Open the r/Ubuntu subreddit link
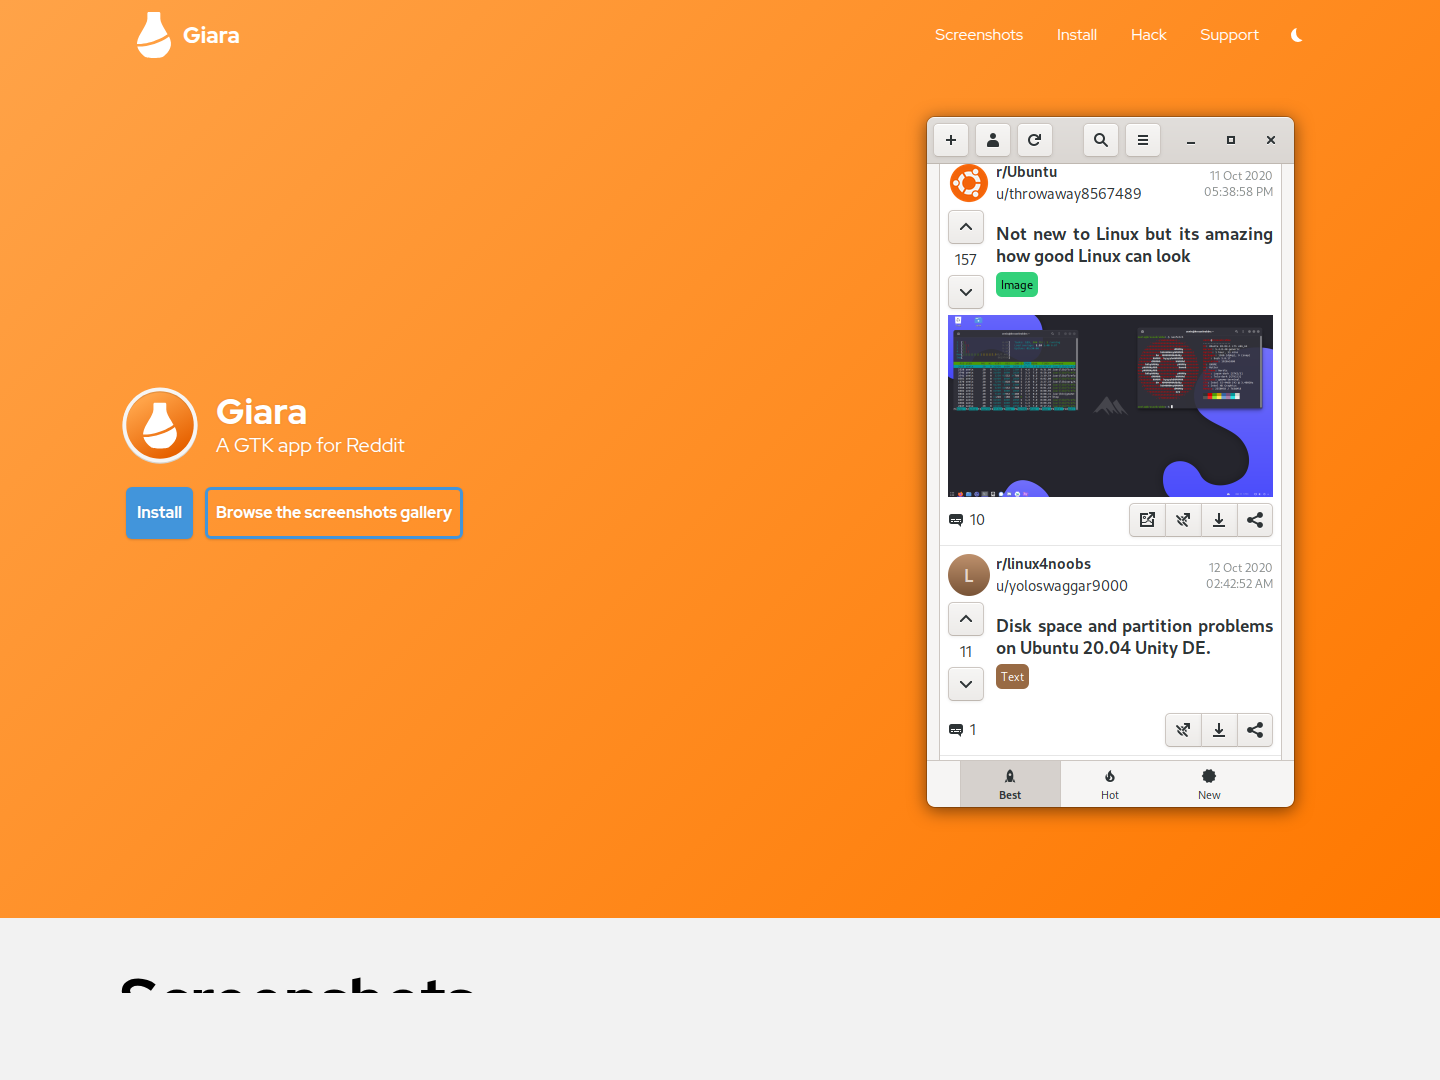The height and width of the screenshot is (1080, 1440). click(1026, 172)
